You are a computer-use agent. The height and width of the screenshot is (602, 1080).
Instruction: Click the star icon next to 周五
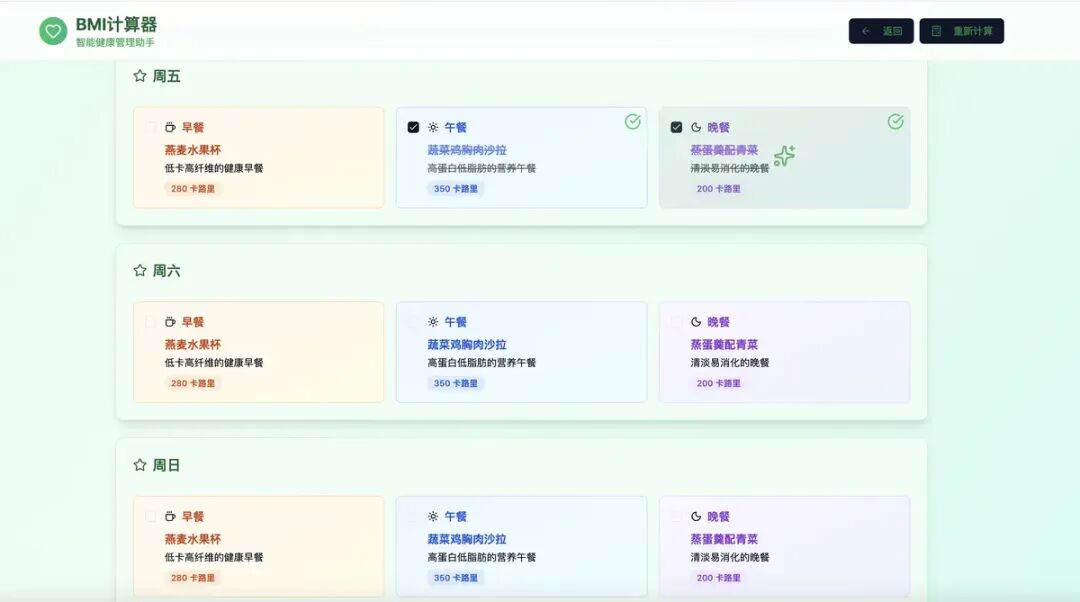click(x=138, y=75)
